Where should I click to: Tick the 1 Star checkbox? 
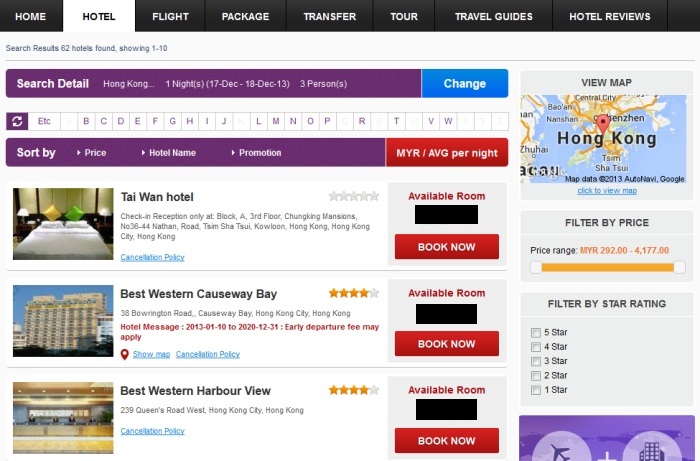click(536, 390)
